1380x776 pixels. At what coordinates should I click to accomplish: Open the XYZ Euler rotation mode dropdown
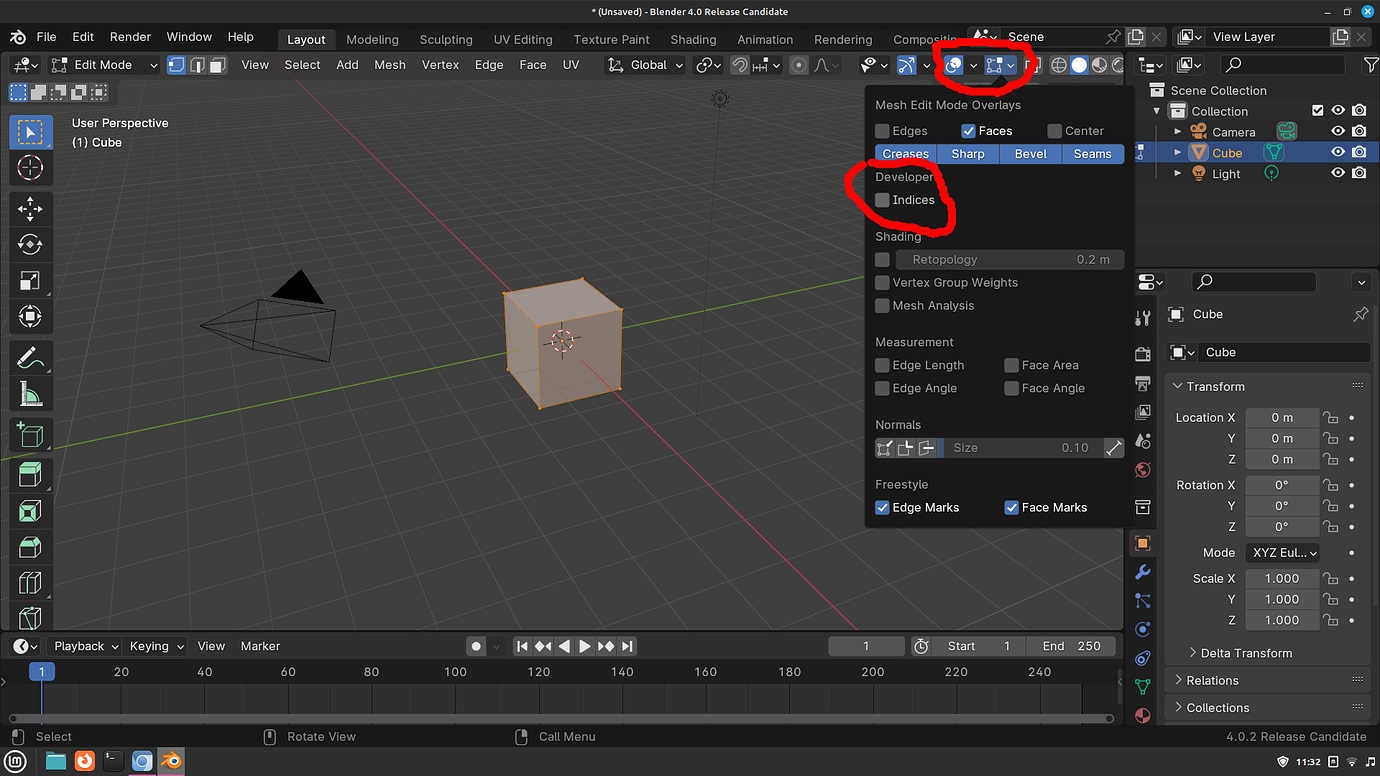coord(1283,553)
